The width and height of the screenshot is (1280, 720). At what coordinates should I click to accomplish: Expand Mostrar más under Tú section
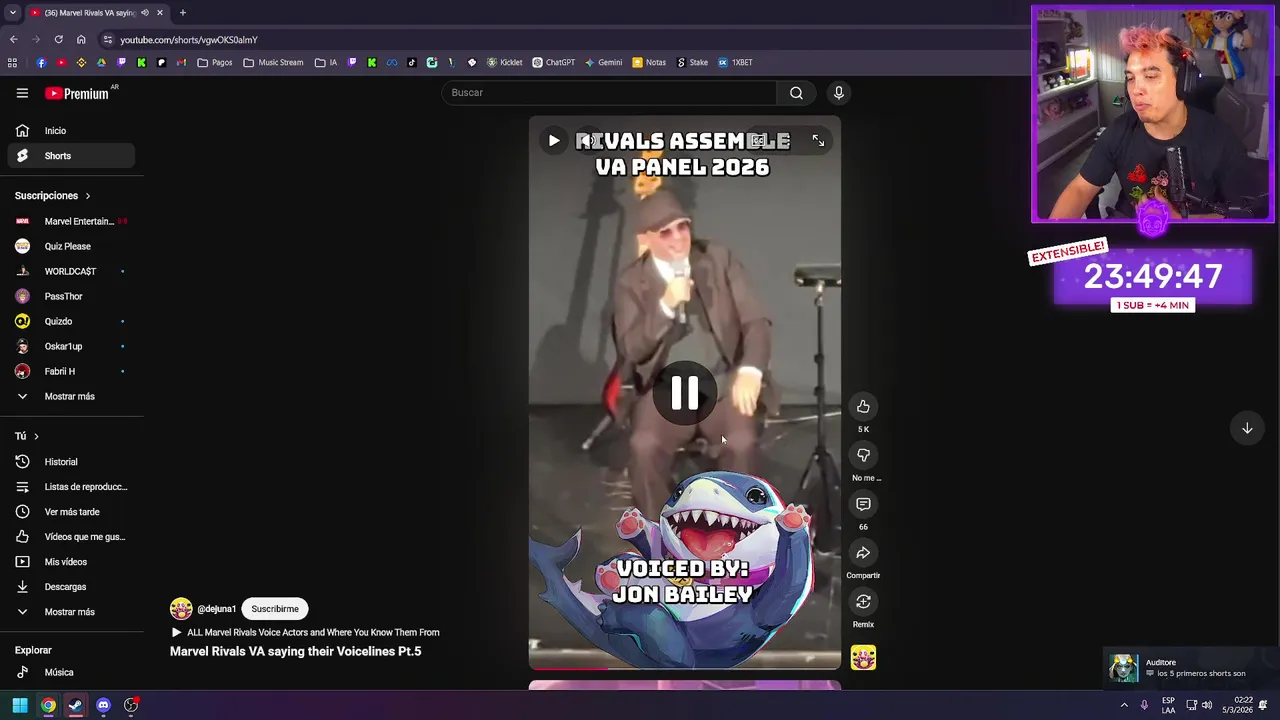coord(72,612)
